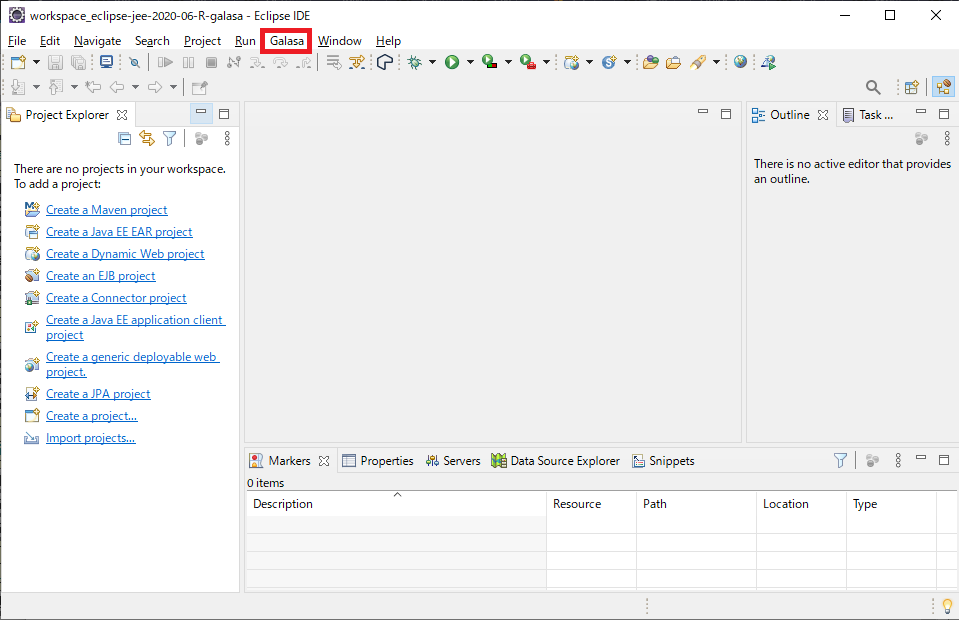
Task: Open the New wizard dropdown arrow
Action: [x=36, y=62]
